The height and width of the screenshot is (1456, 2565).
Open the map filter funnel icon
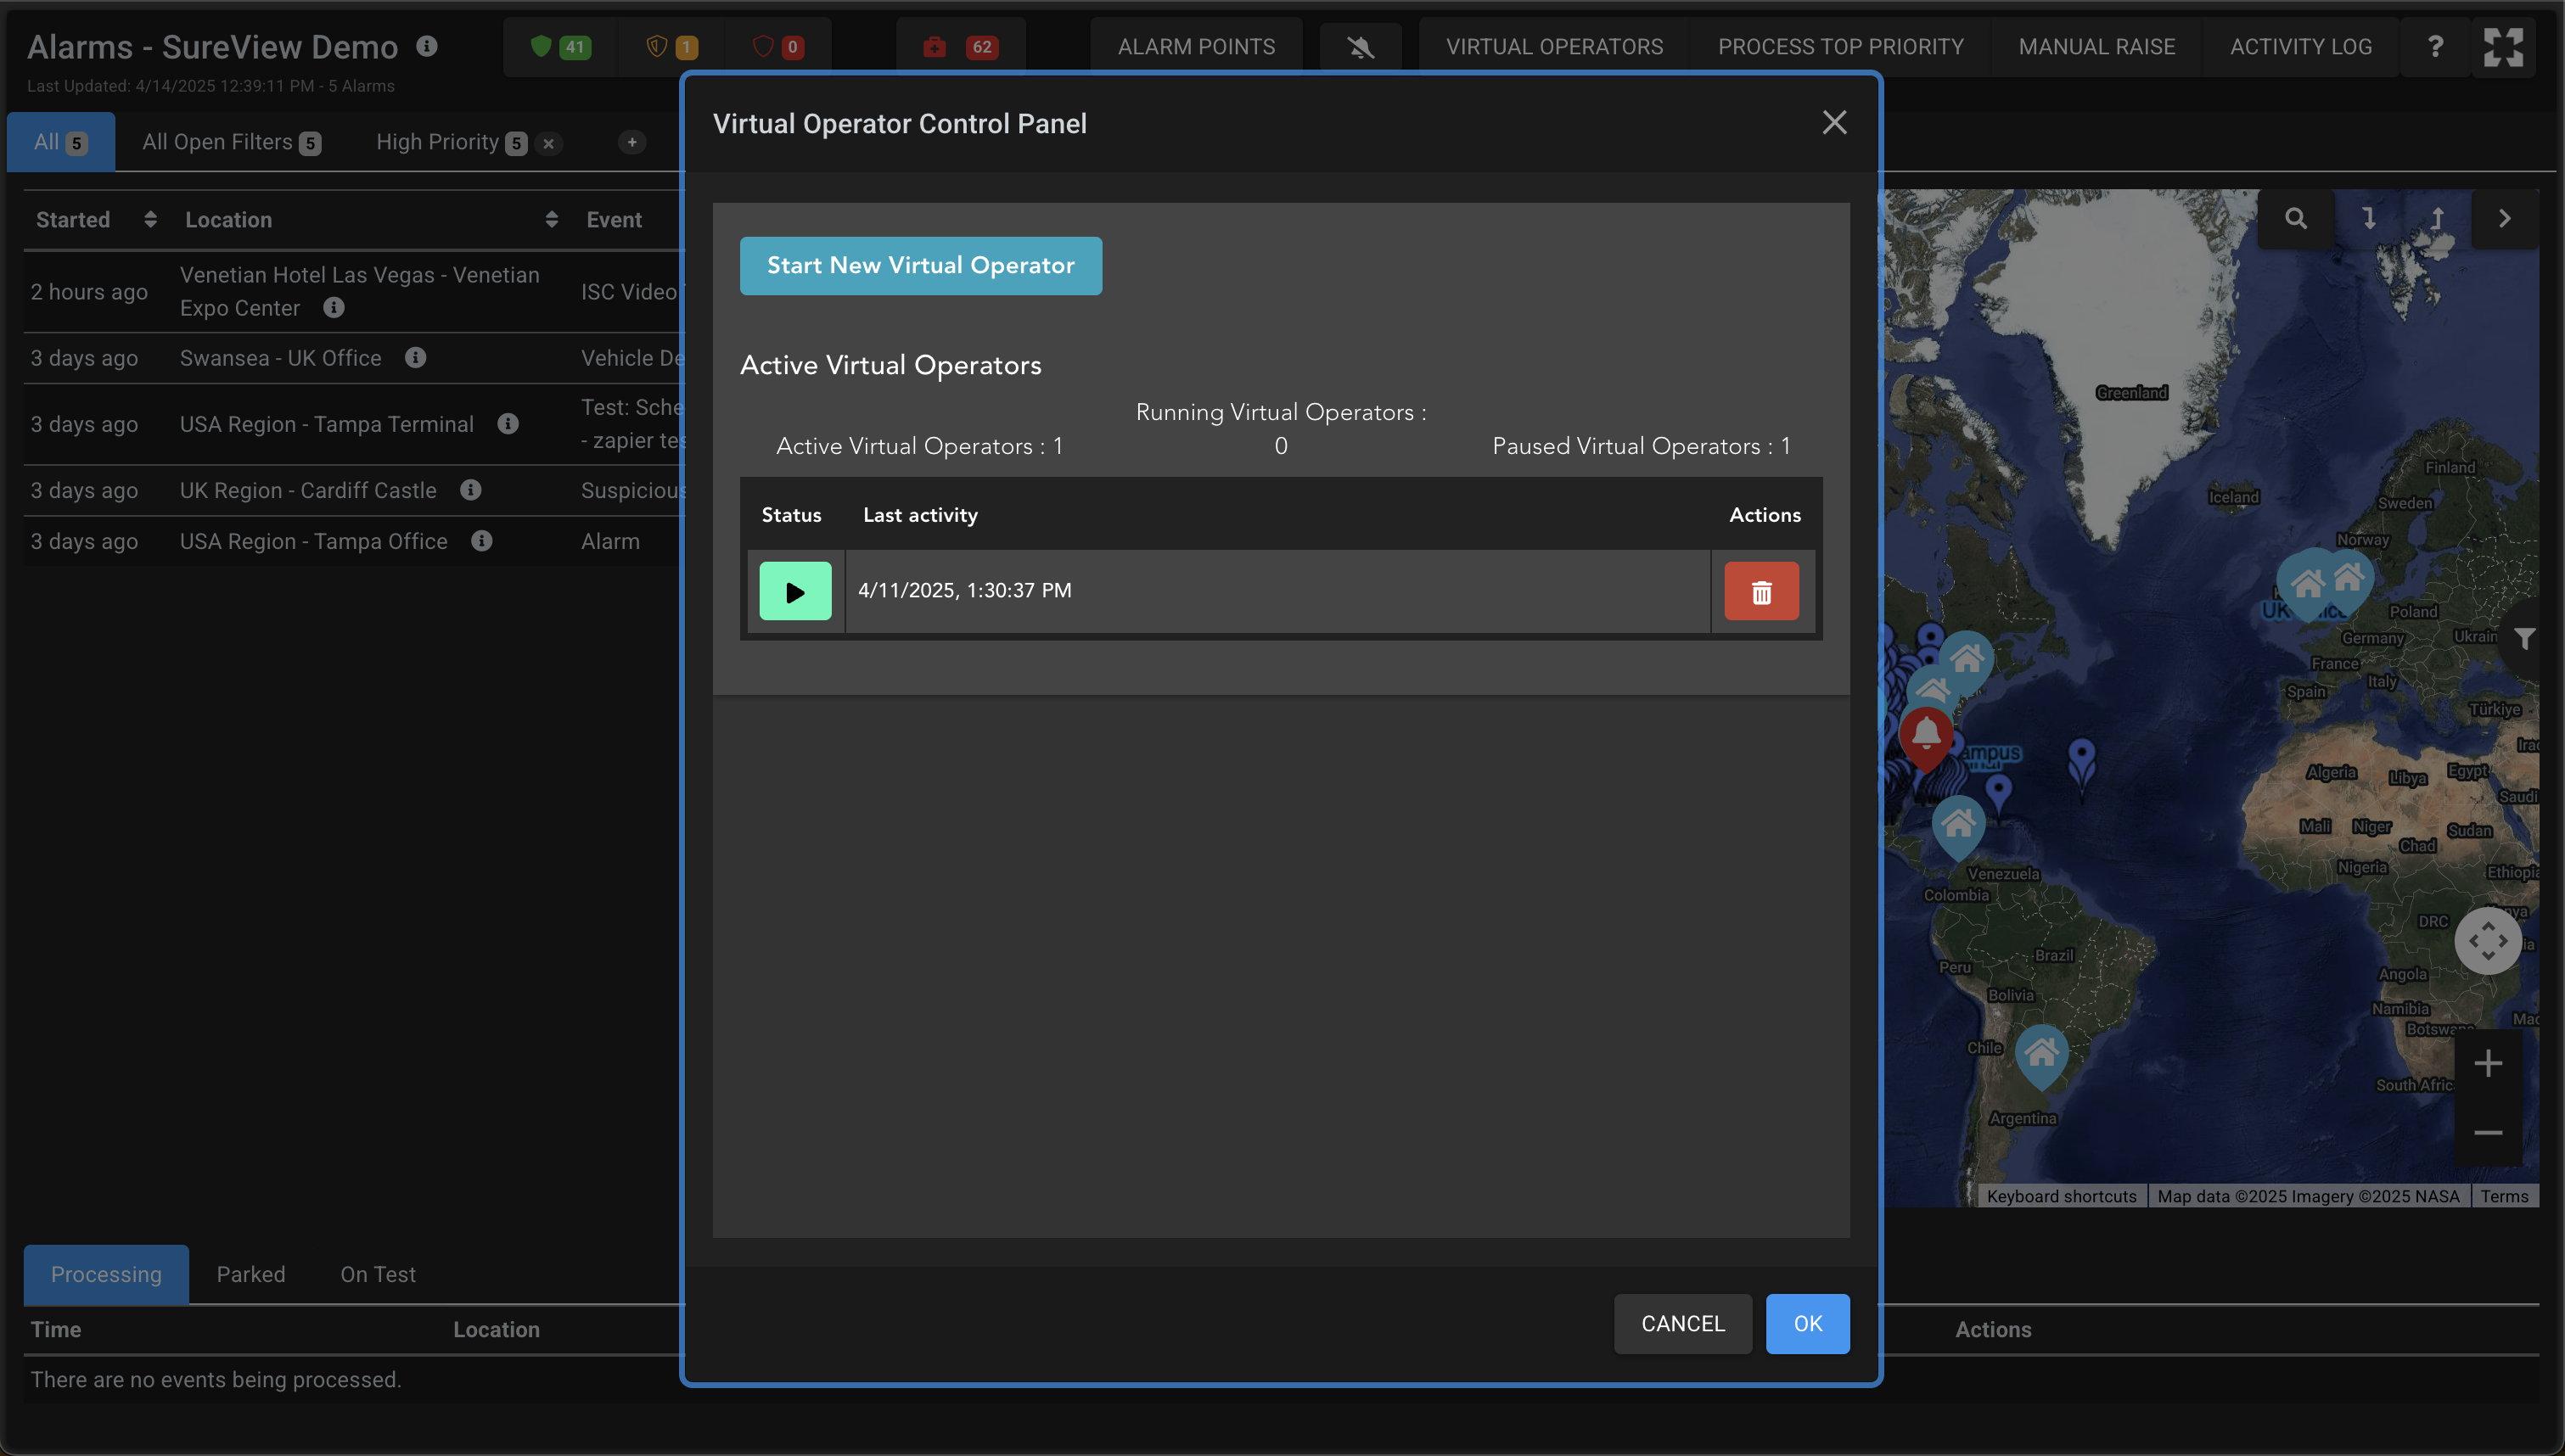2524,638
